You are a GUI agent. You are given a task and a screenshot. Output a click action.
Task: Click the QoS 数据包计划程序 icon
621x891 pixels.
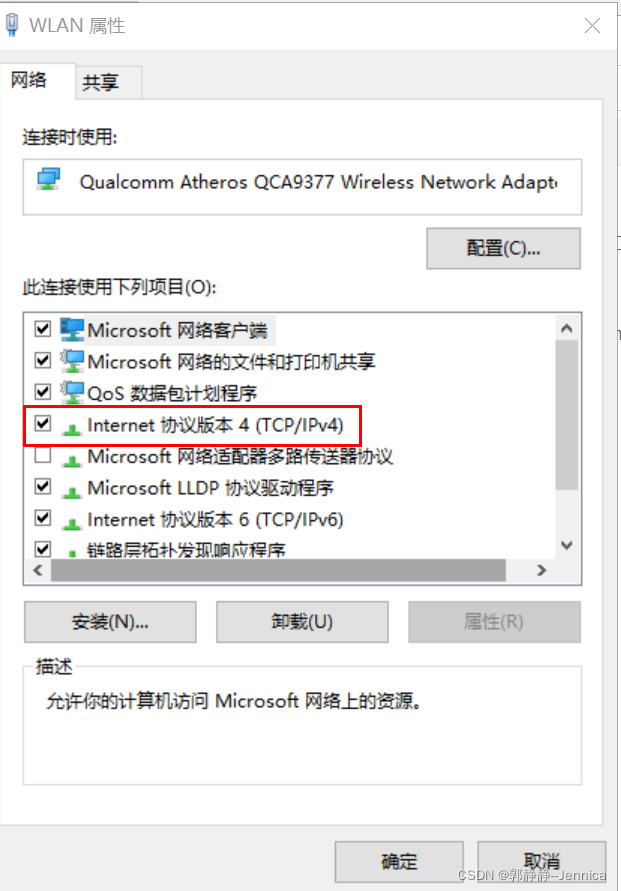pos(72,392)
